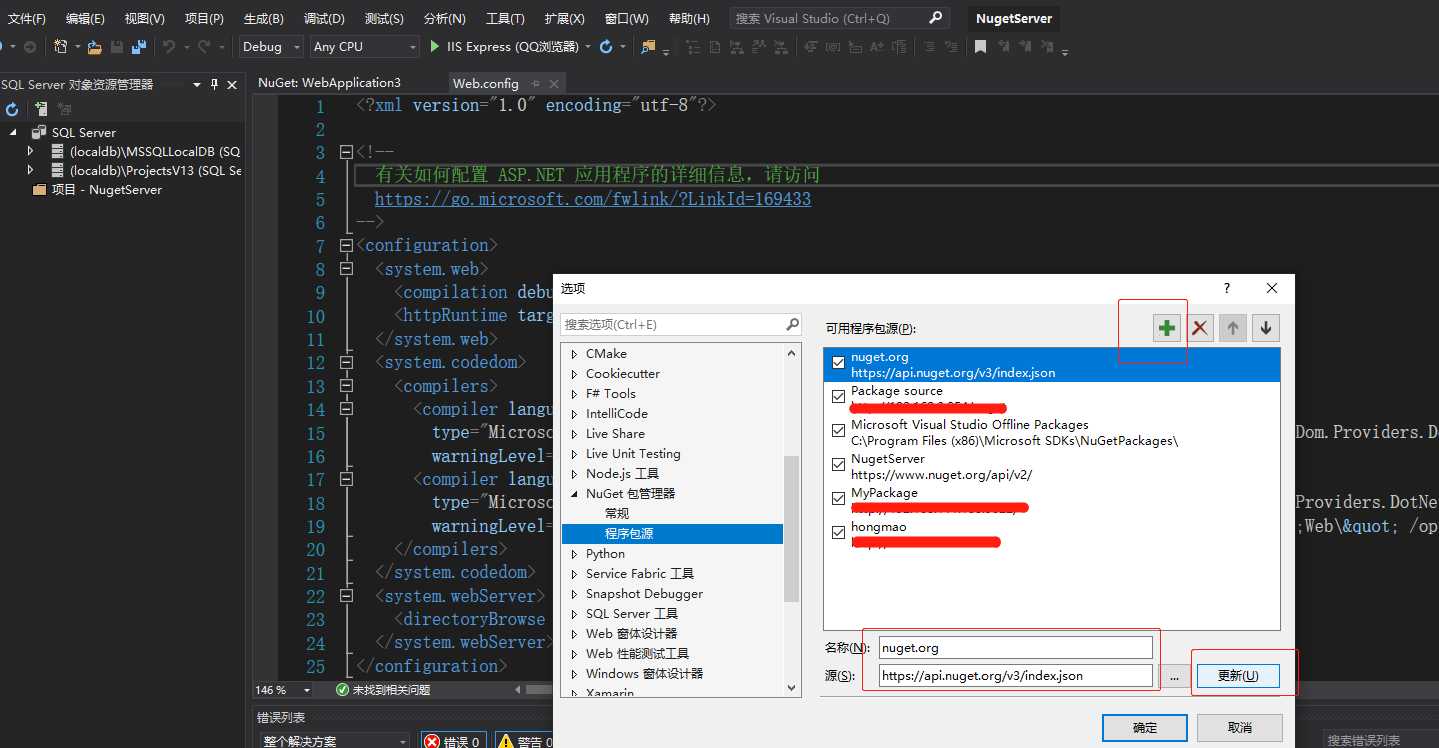The image size is (1439, 748).
Task: Click the options tree scroll down arrow
Action: coord(792,688)
